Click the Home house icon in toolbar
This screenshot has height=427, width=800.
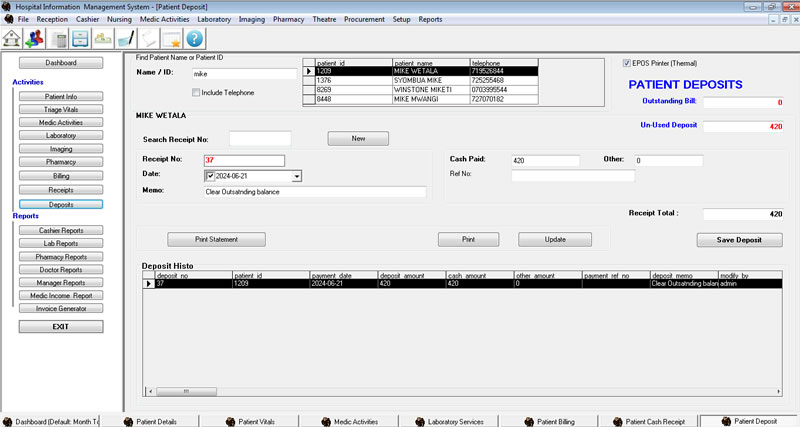13,38
